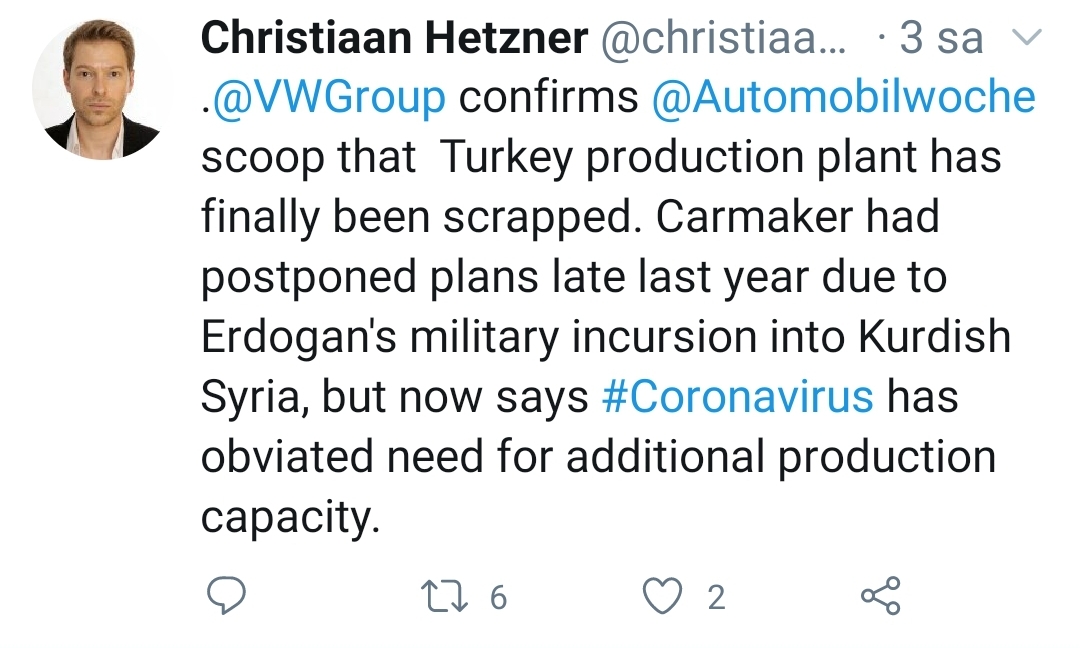
Task: Click the word 'capacity.' ending the tweet
Action: [x=291, y=517]
